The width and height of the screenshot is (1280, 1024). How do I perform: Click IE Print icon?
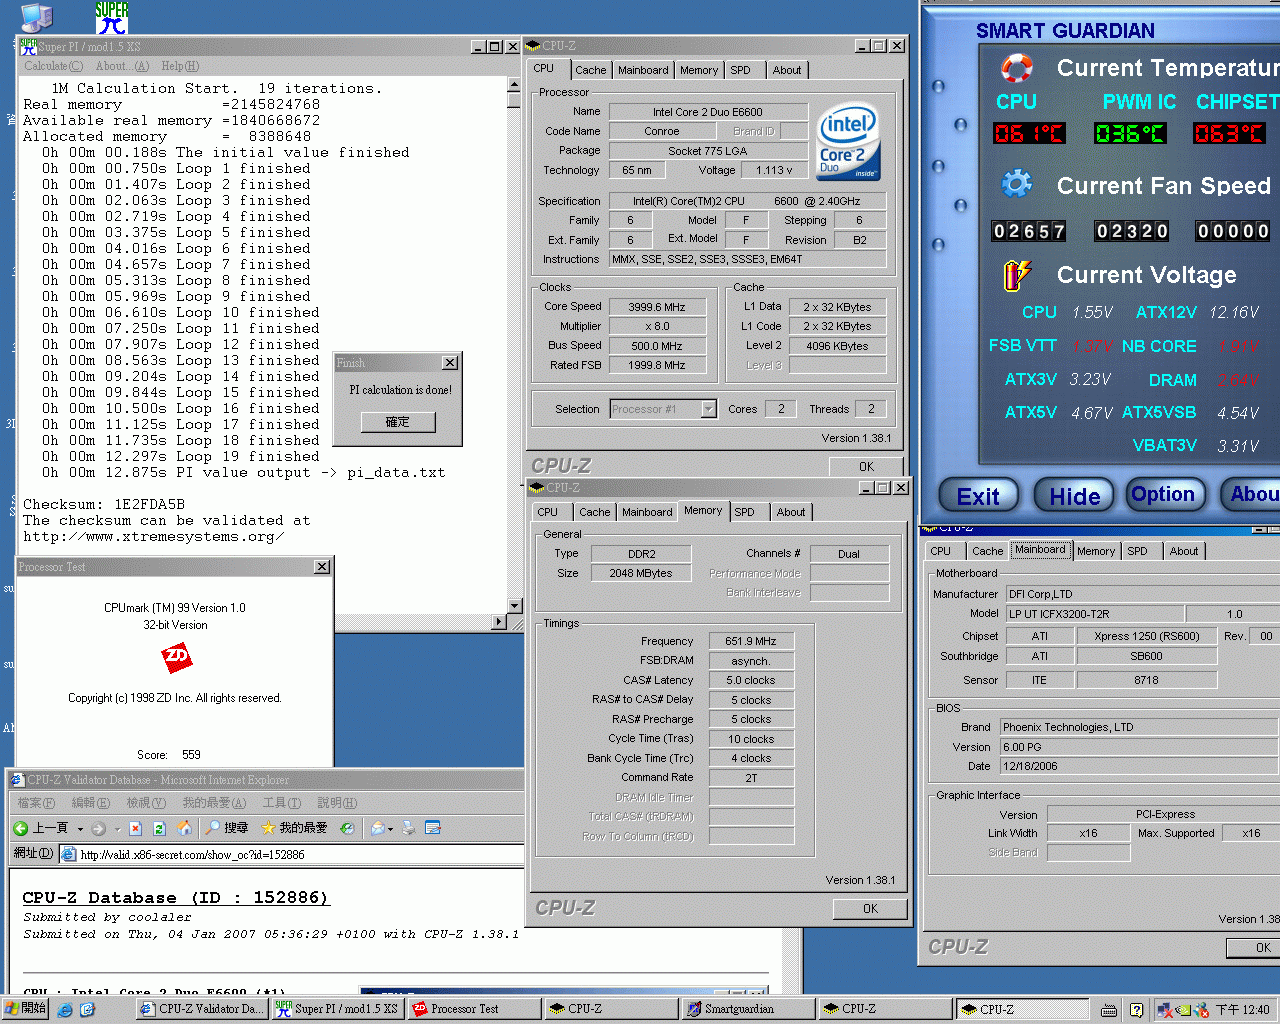[x=409, y=828]
